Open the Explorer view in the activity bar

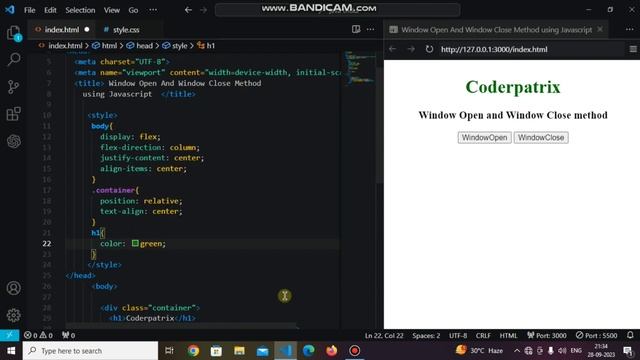point(13,33)
